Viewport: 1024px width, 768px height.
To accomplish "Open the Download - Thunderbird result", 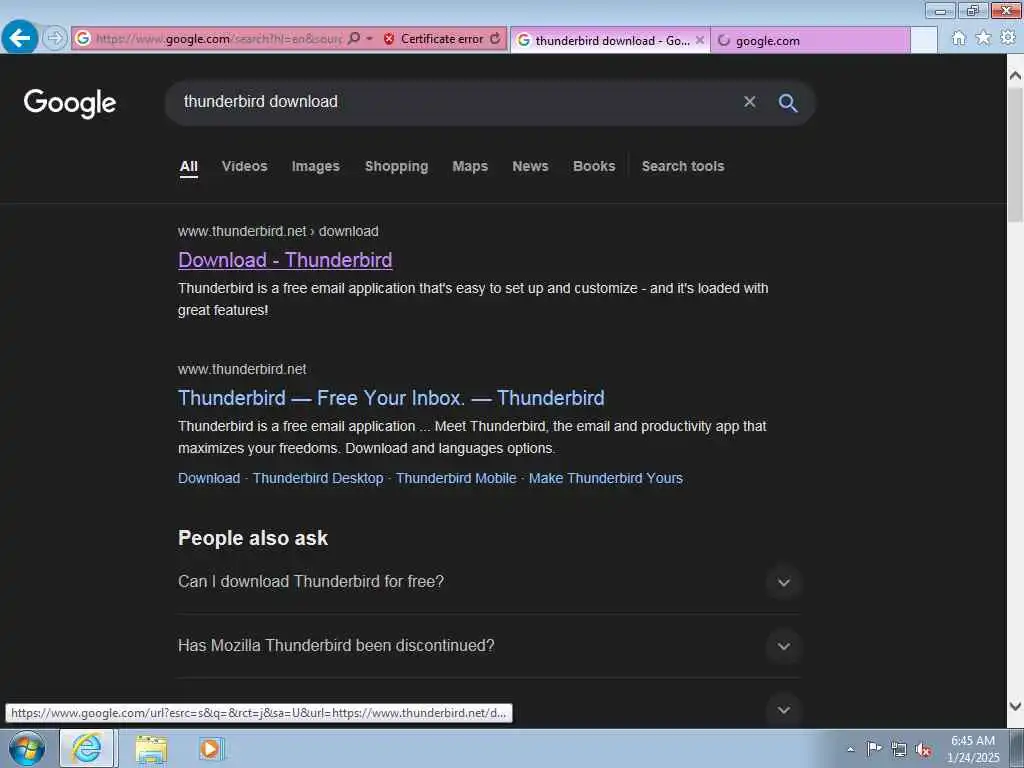I will point(285,260).
